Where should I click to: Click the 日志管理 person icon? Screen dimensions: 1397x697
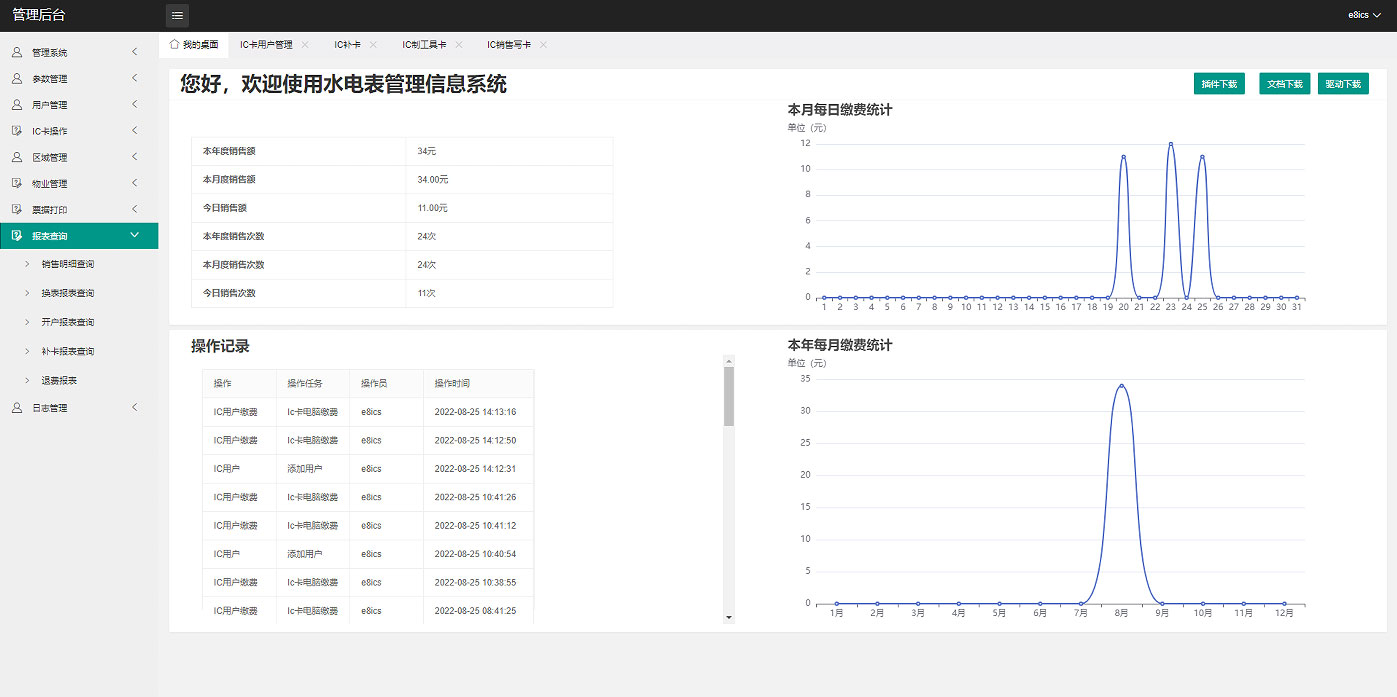coord(16,408)
